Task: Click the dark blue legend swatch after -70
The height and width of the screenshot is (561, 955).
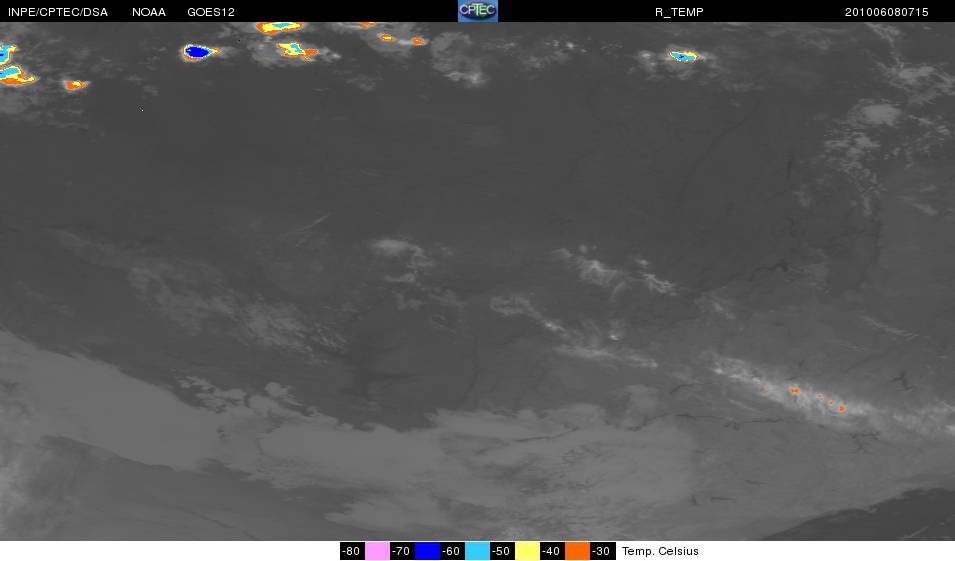Action: 427,551
